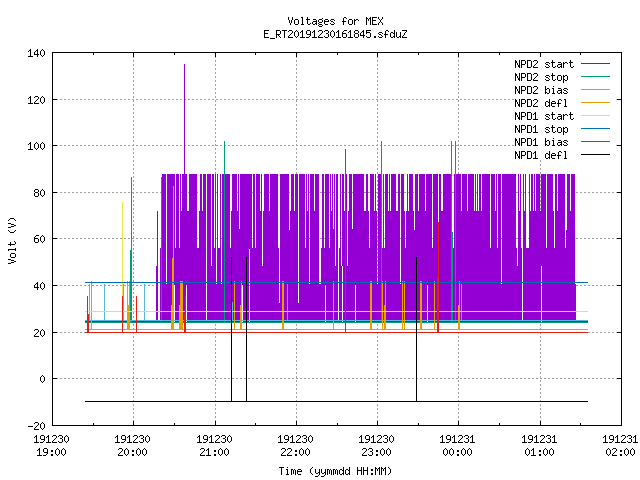Click the Volt (V) y-axis label

click(x=12, y=240)
